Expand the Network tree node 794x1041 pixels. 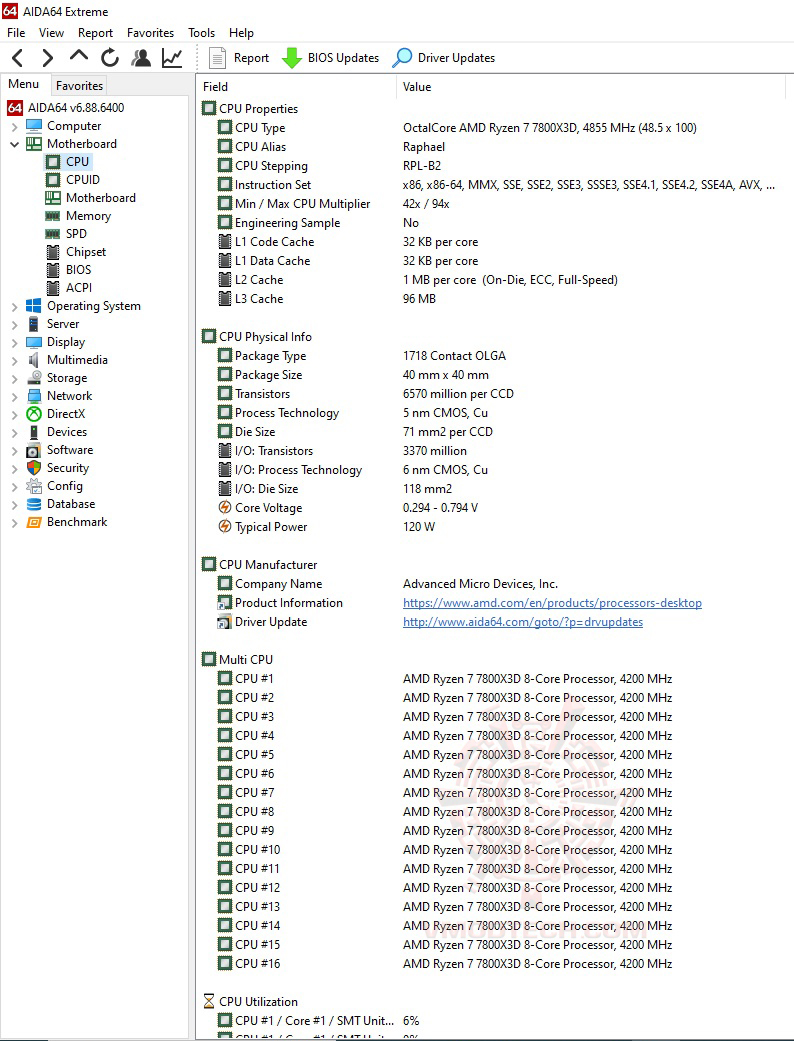click(x=15, y=396)
